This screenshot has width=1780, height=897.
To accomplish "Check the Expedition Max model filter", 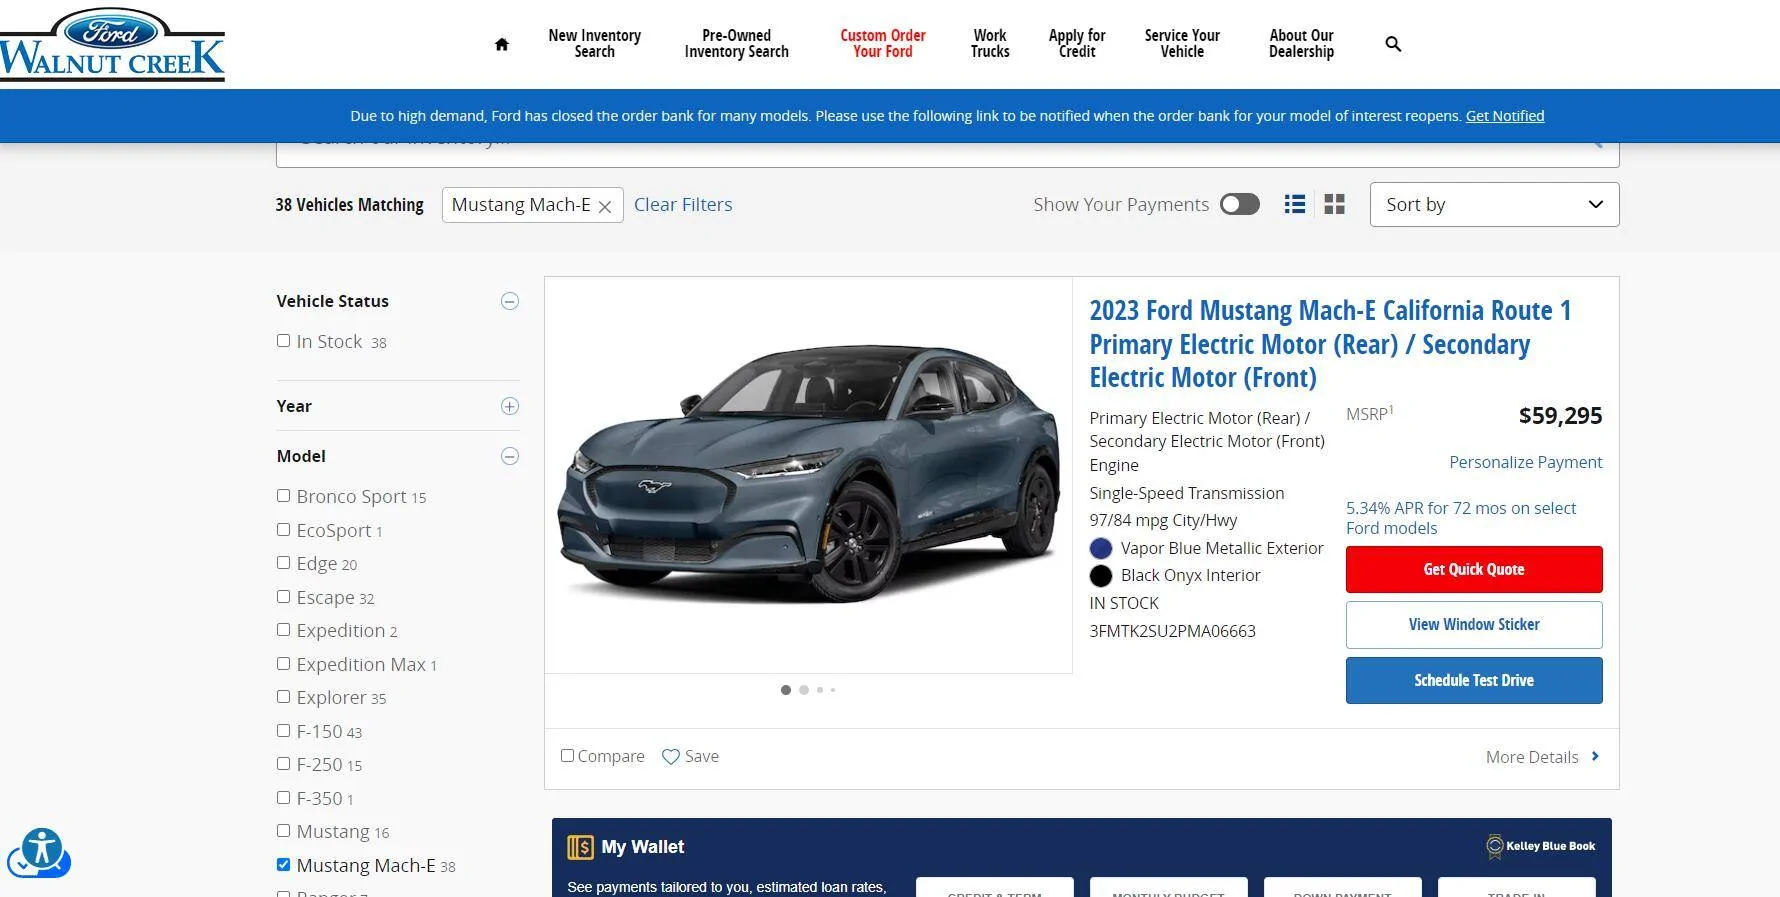I will point(283,664).
